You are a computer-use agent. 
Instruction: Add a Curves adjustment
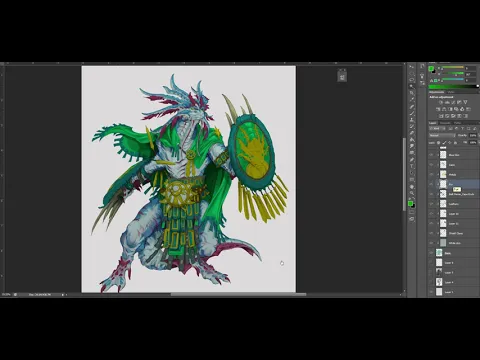tap(453, 102)
